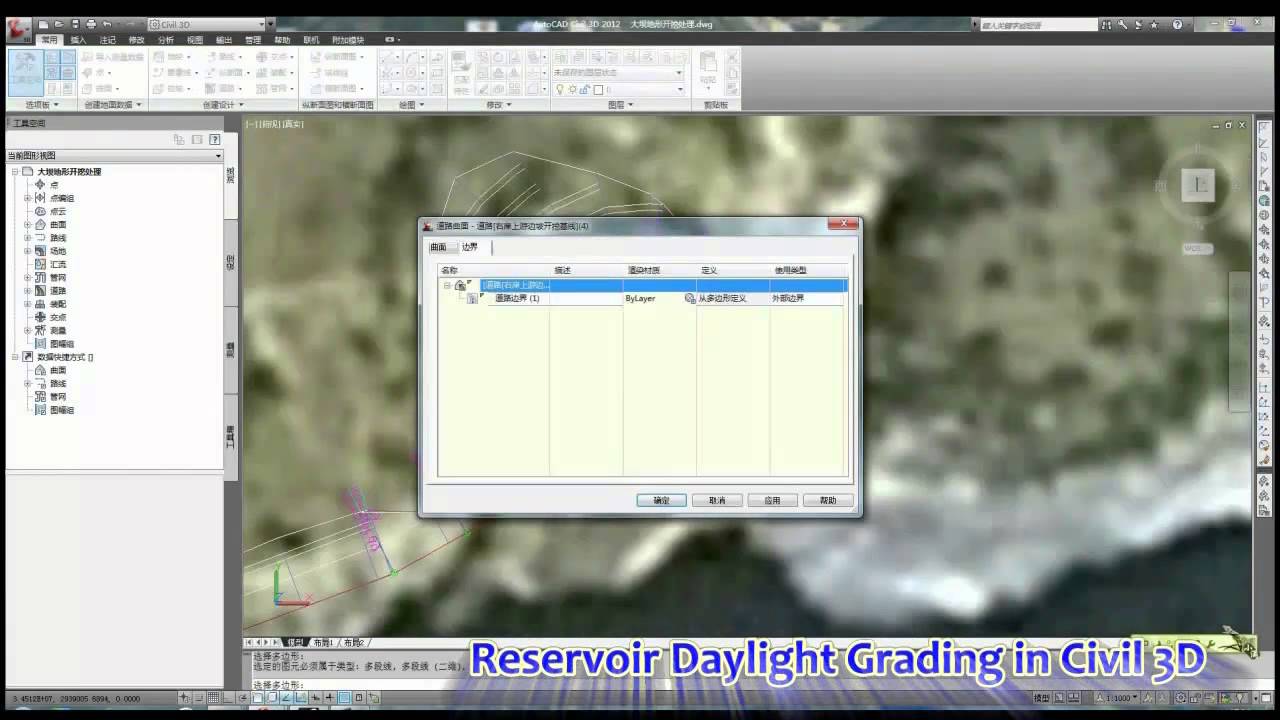
Task: Click the Open file icon in quick access toolbar
Action: coord(60,24)
